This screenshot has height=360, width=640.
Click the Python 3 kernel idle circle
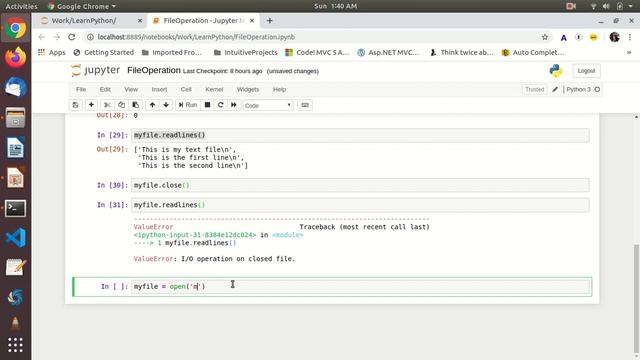597,89
